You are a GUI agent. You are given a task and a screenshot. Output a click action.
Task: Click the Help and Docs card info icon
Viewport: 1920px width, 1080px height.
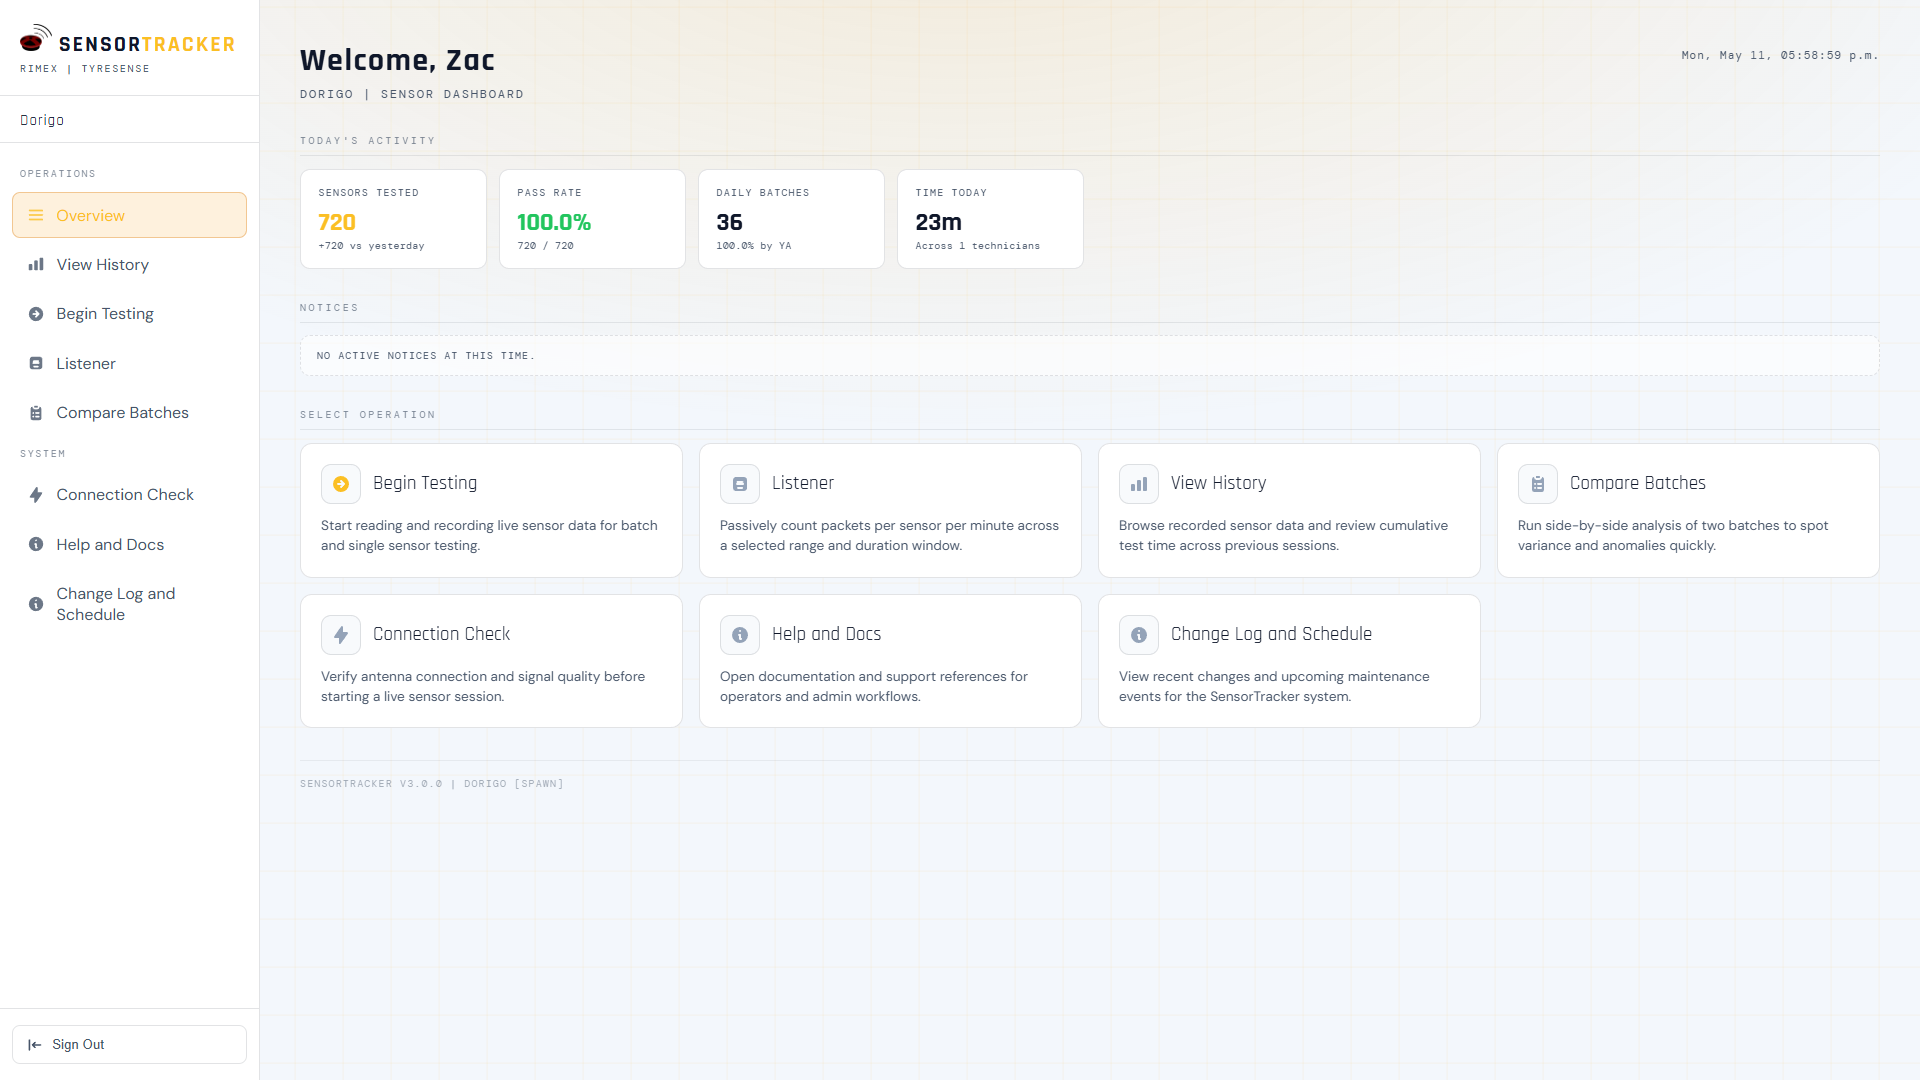pos(740,635)
